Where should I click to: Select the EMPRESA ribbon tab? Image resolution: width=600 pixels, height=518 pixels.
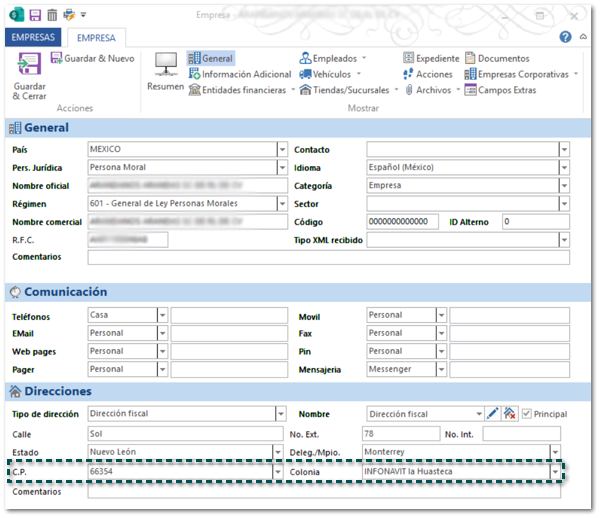95,37
